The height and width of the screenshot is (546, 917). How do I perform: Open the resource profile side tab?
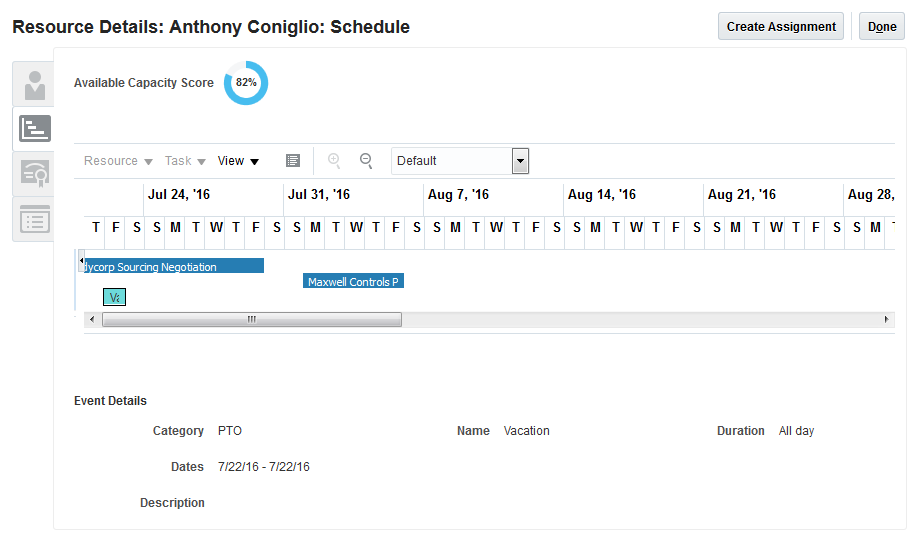pos(35,84)
